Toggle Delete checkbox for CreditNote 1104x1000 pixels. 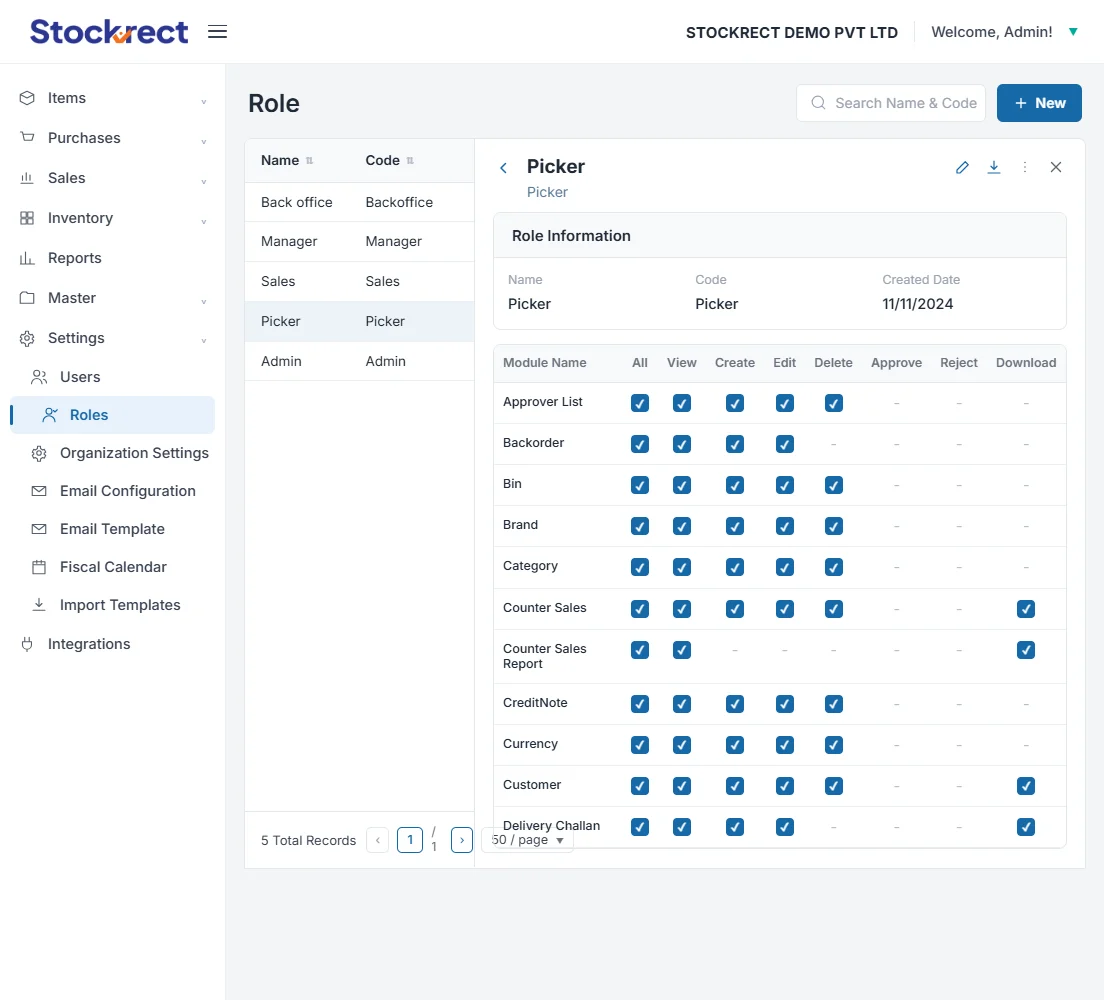tap(834, 704)
